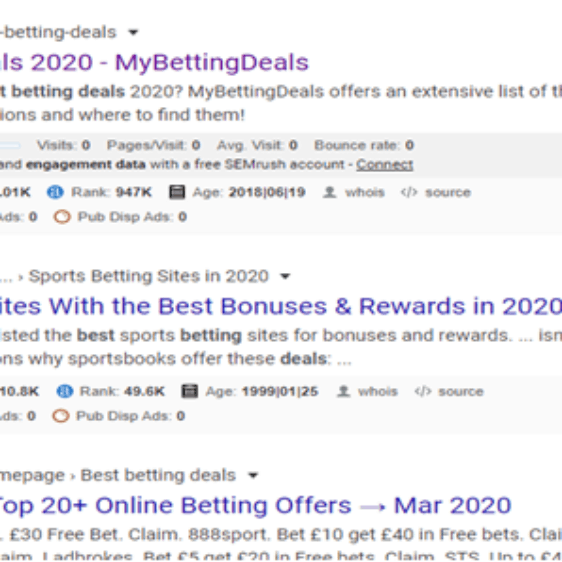Open Top 20+ Online Betting Offers result

(x=255, y=505)
